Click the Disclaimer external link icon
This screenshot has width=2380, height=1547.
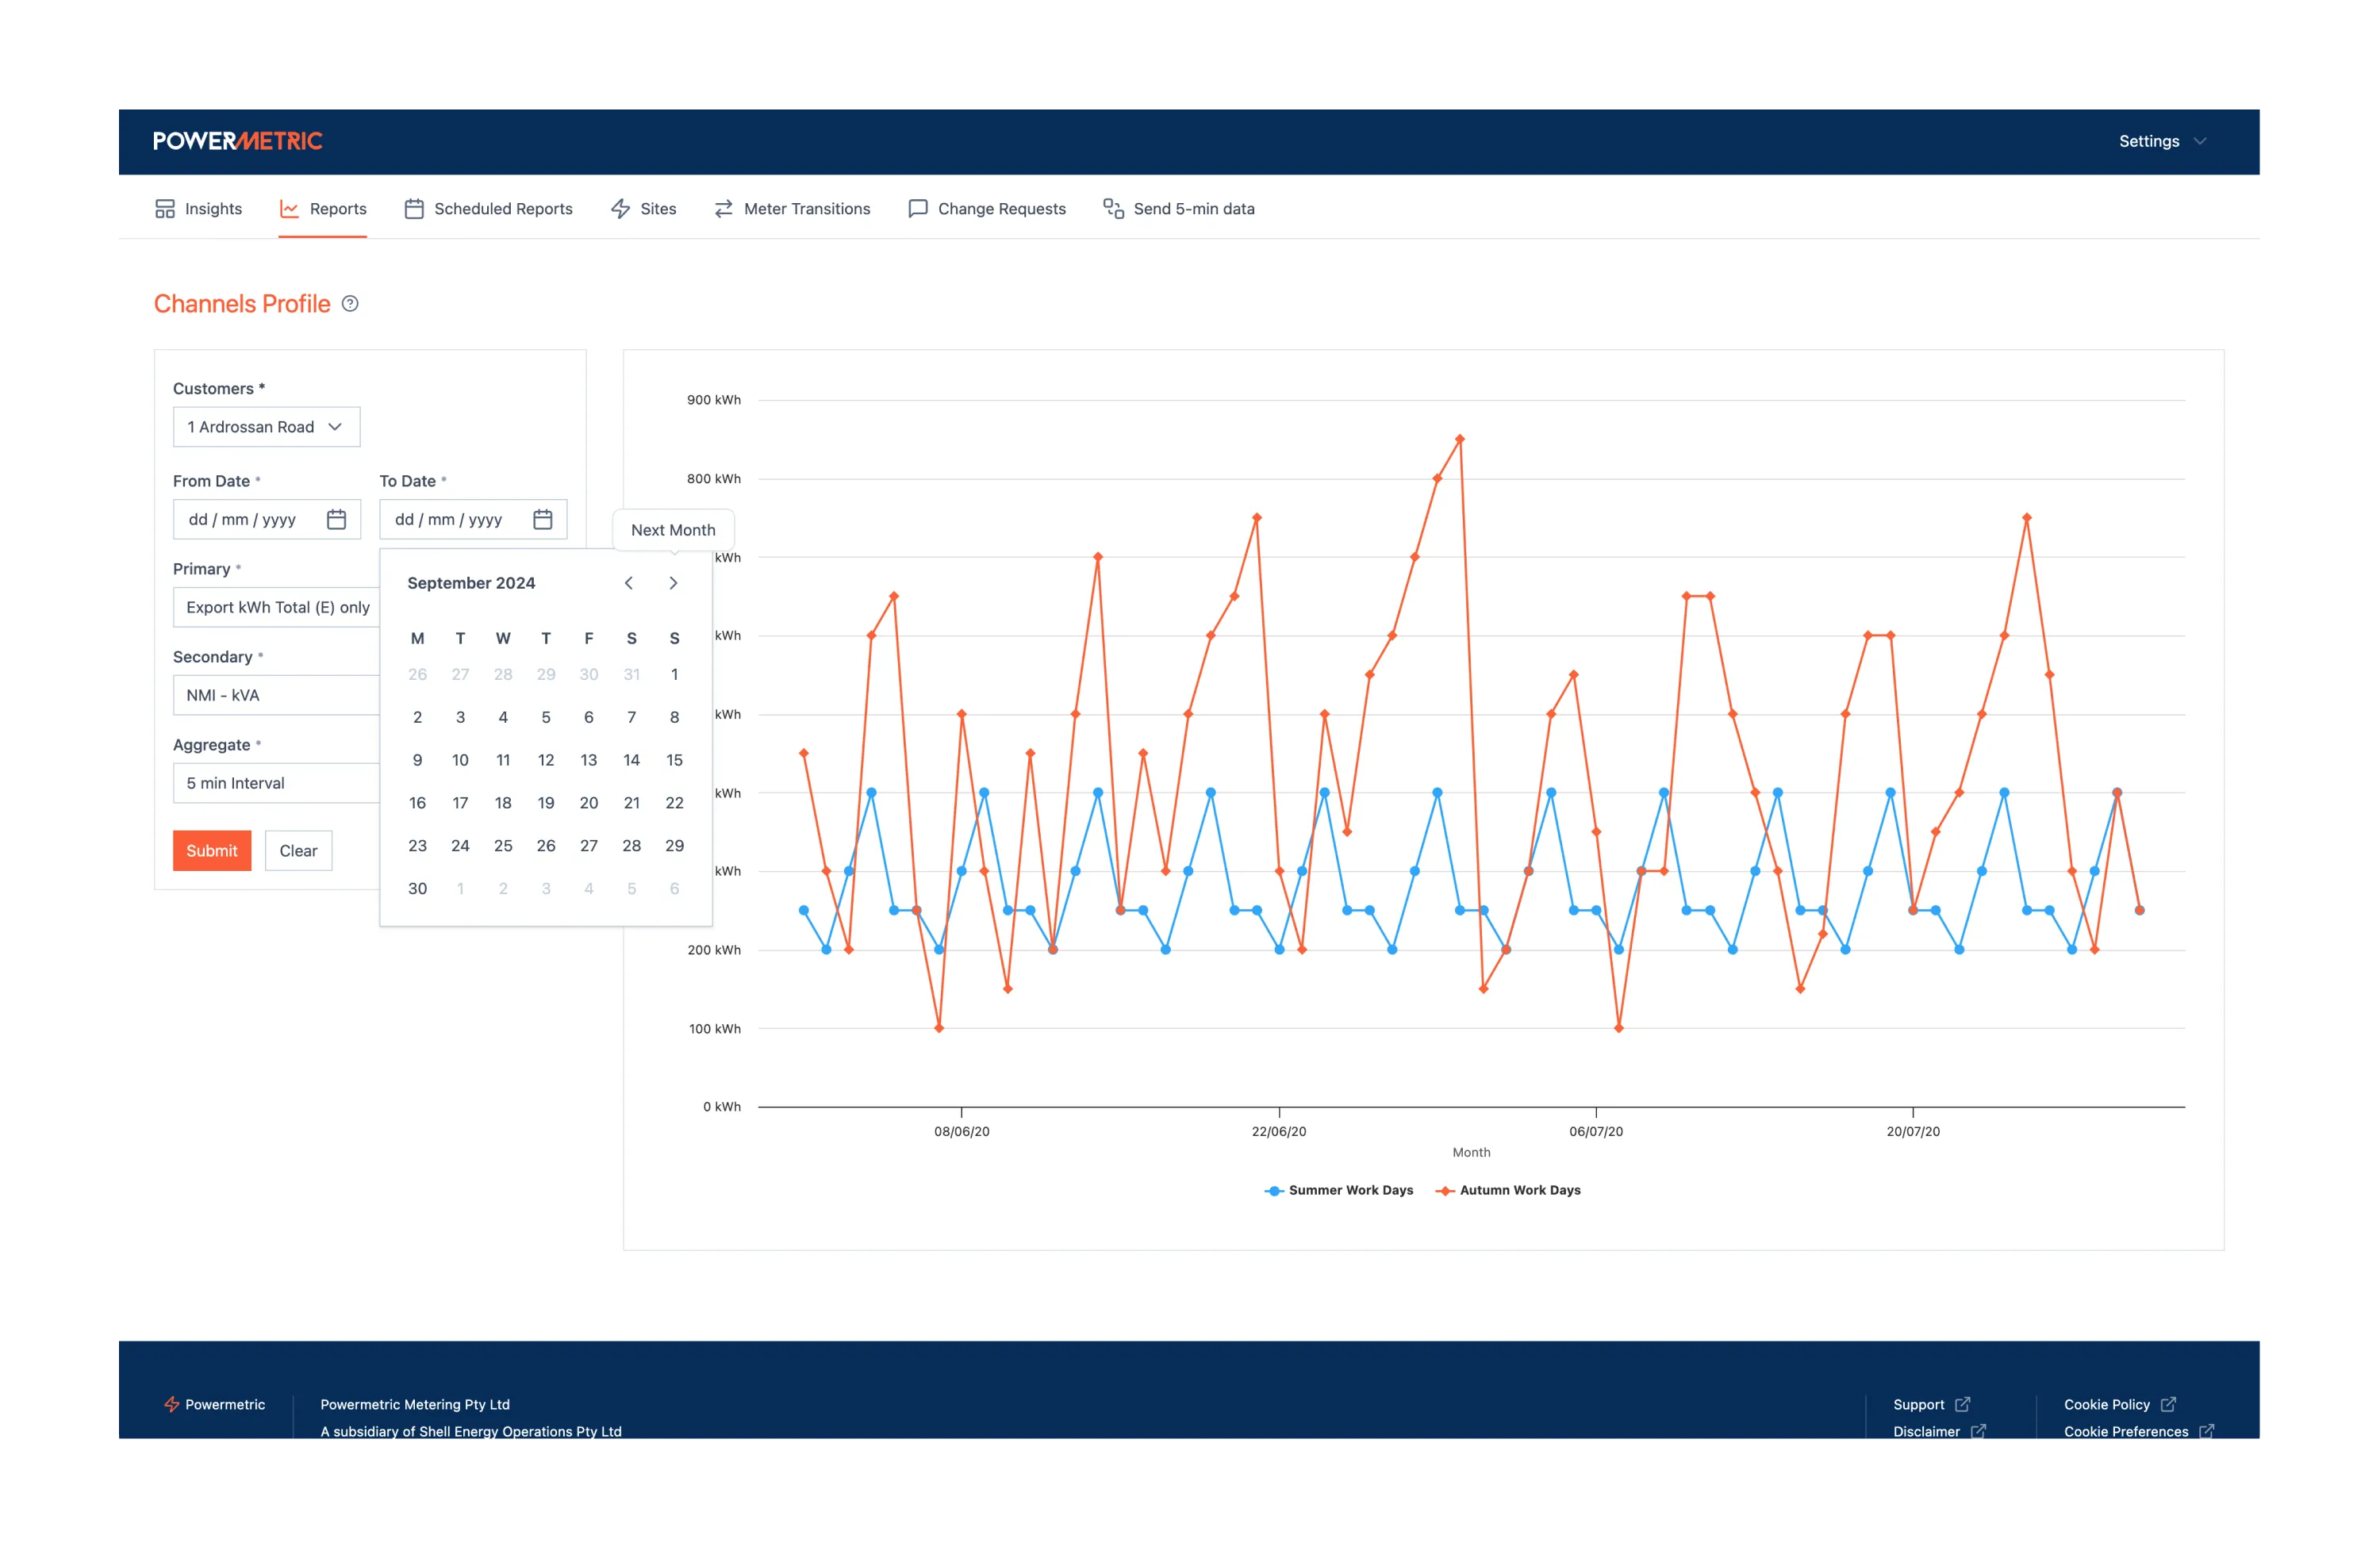coord(1978,1431)
